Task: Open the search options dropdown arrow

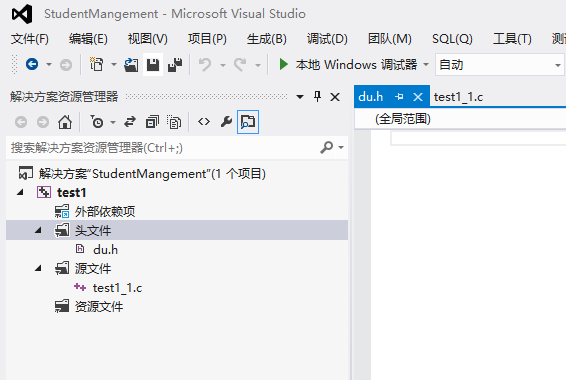Action: pyautogui.click(x=341, y=147)
